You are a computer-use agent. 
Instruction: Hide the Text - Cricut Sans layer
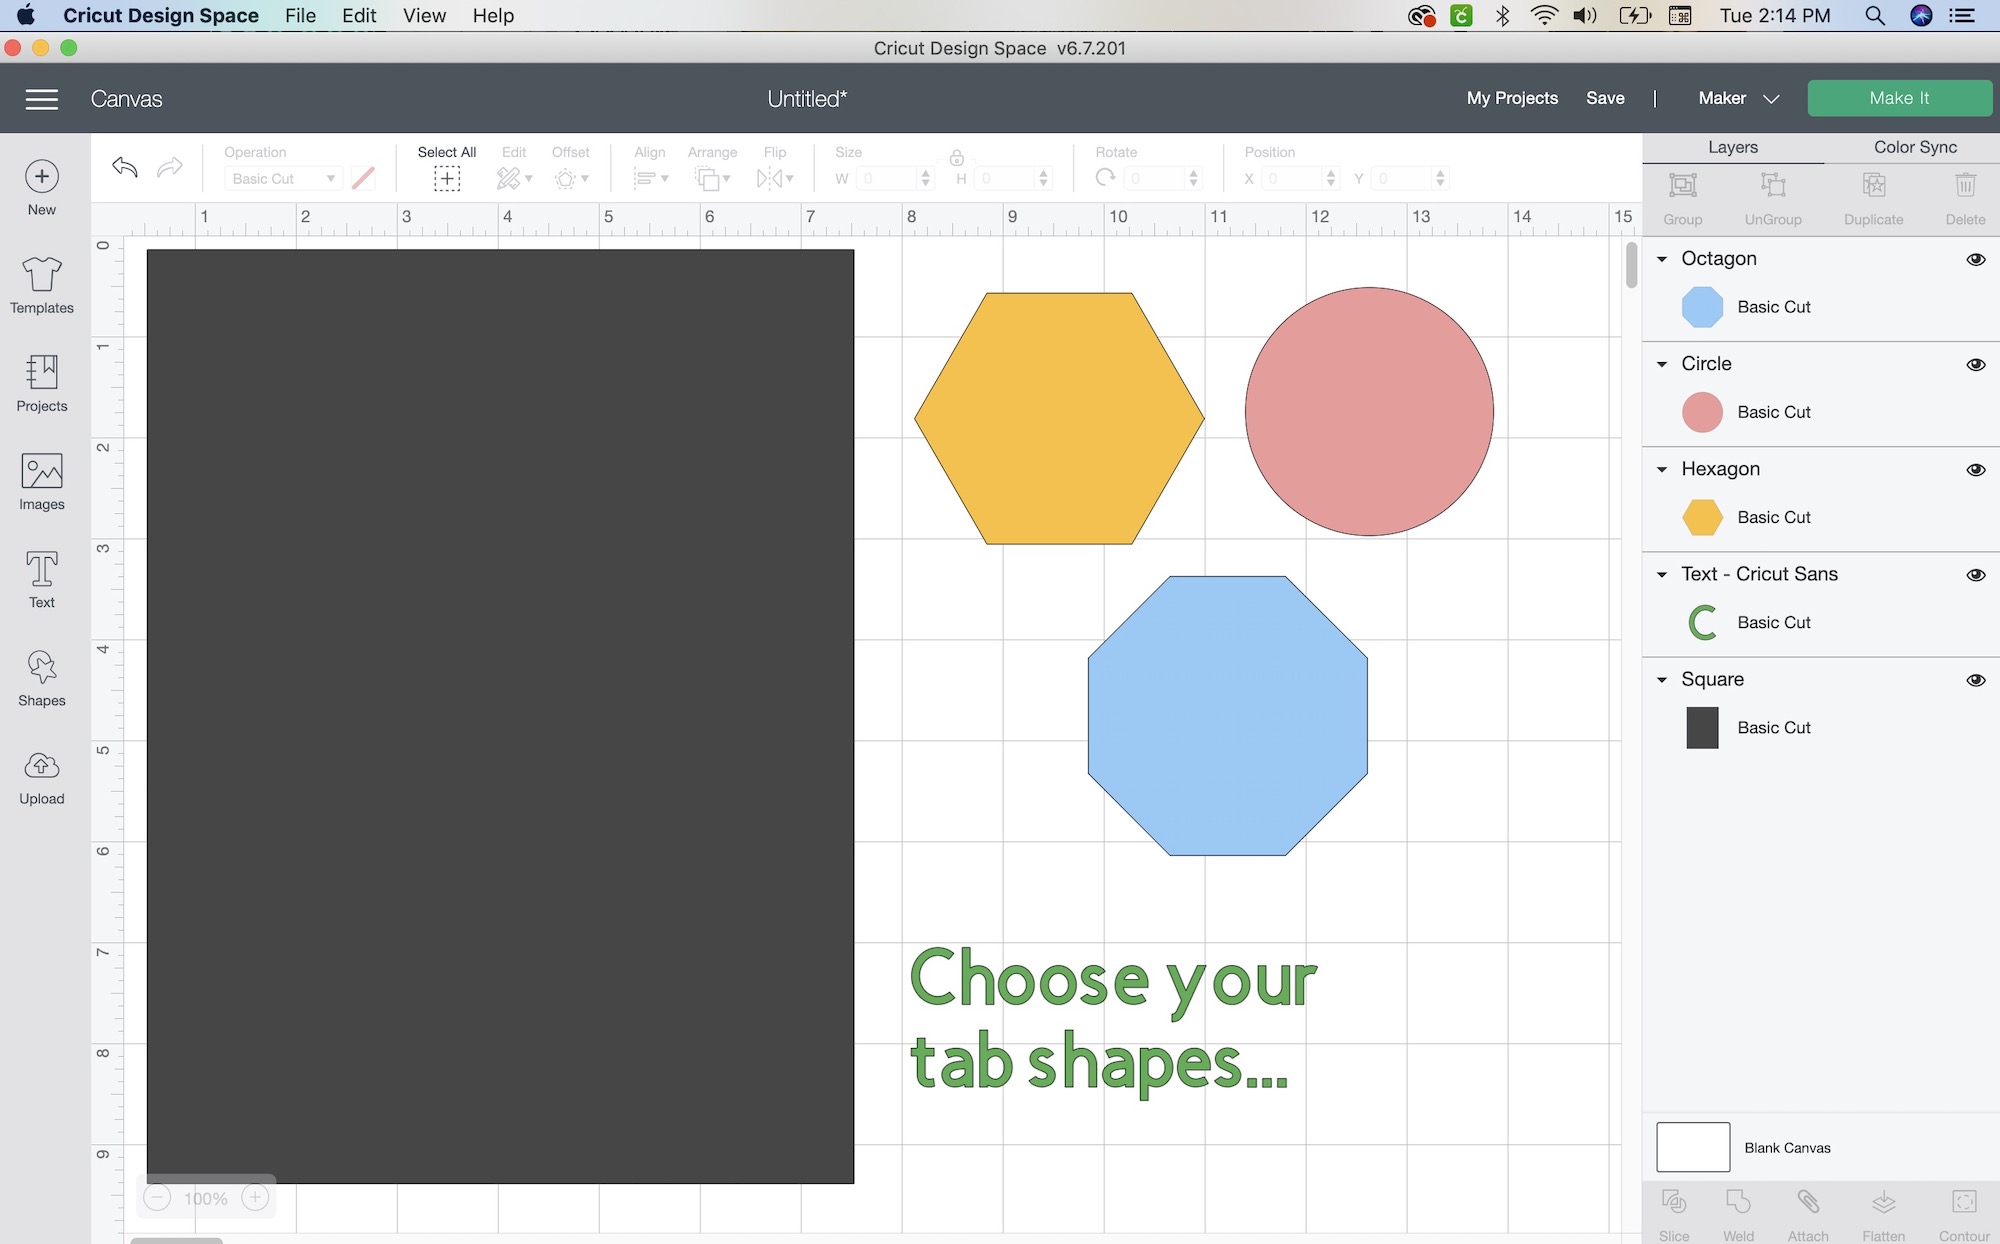click(1976, 575)
